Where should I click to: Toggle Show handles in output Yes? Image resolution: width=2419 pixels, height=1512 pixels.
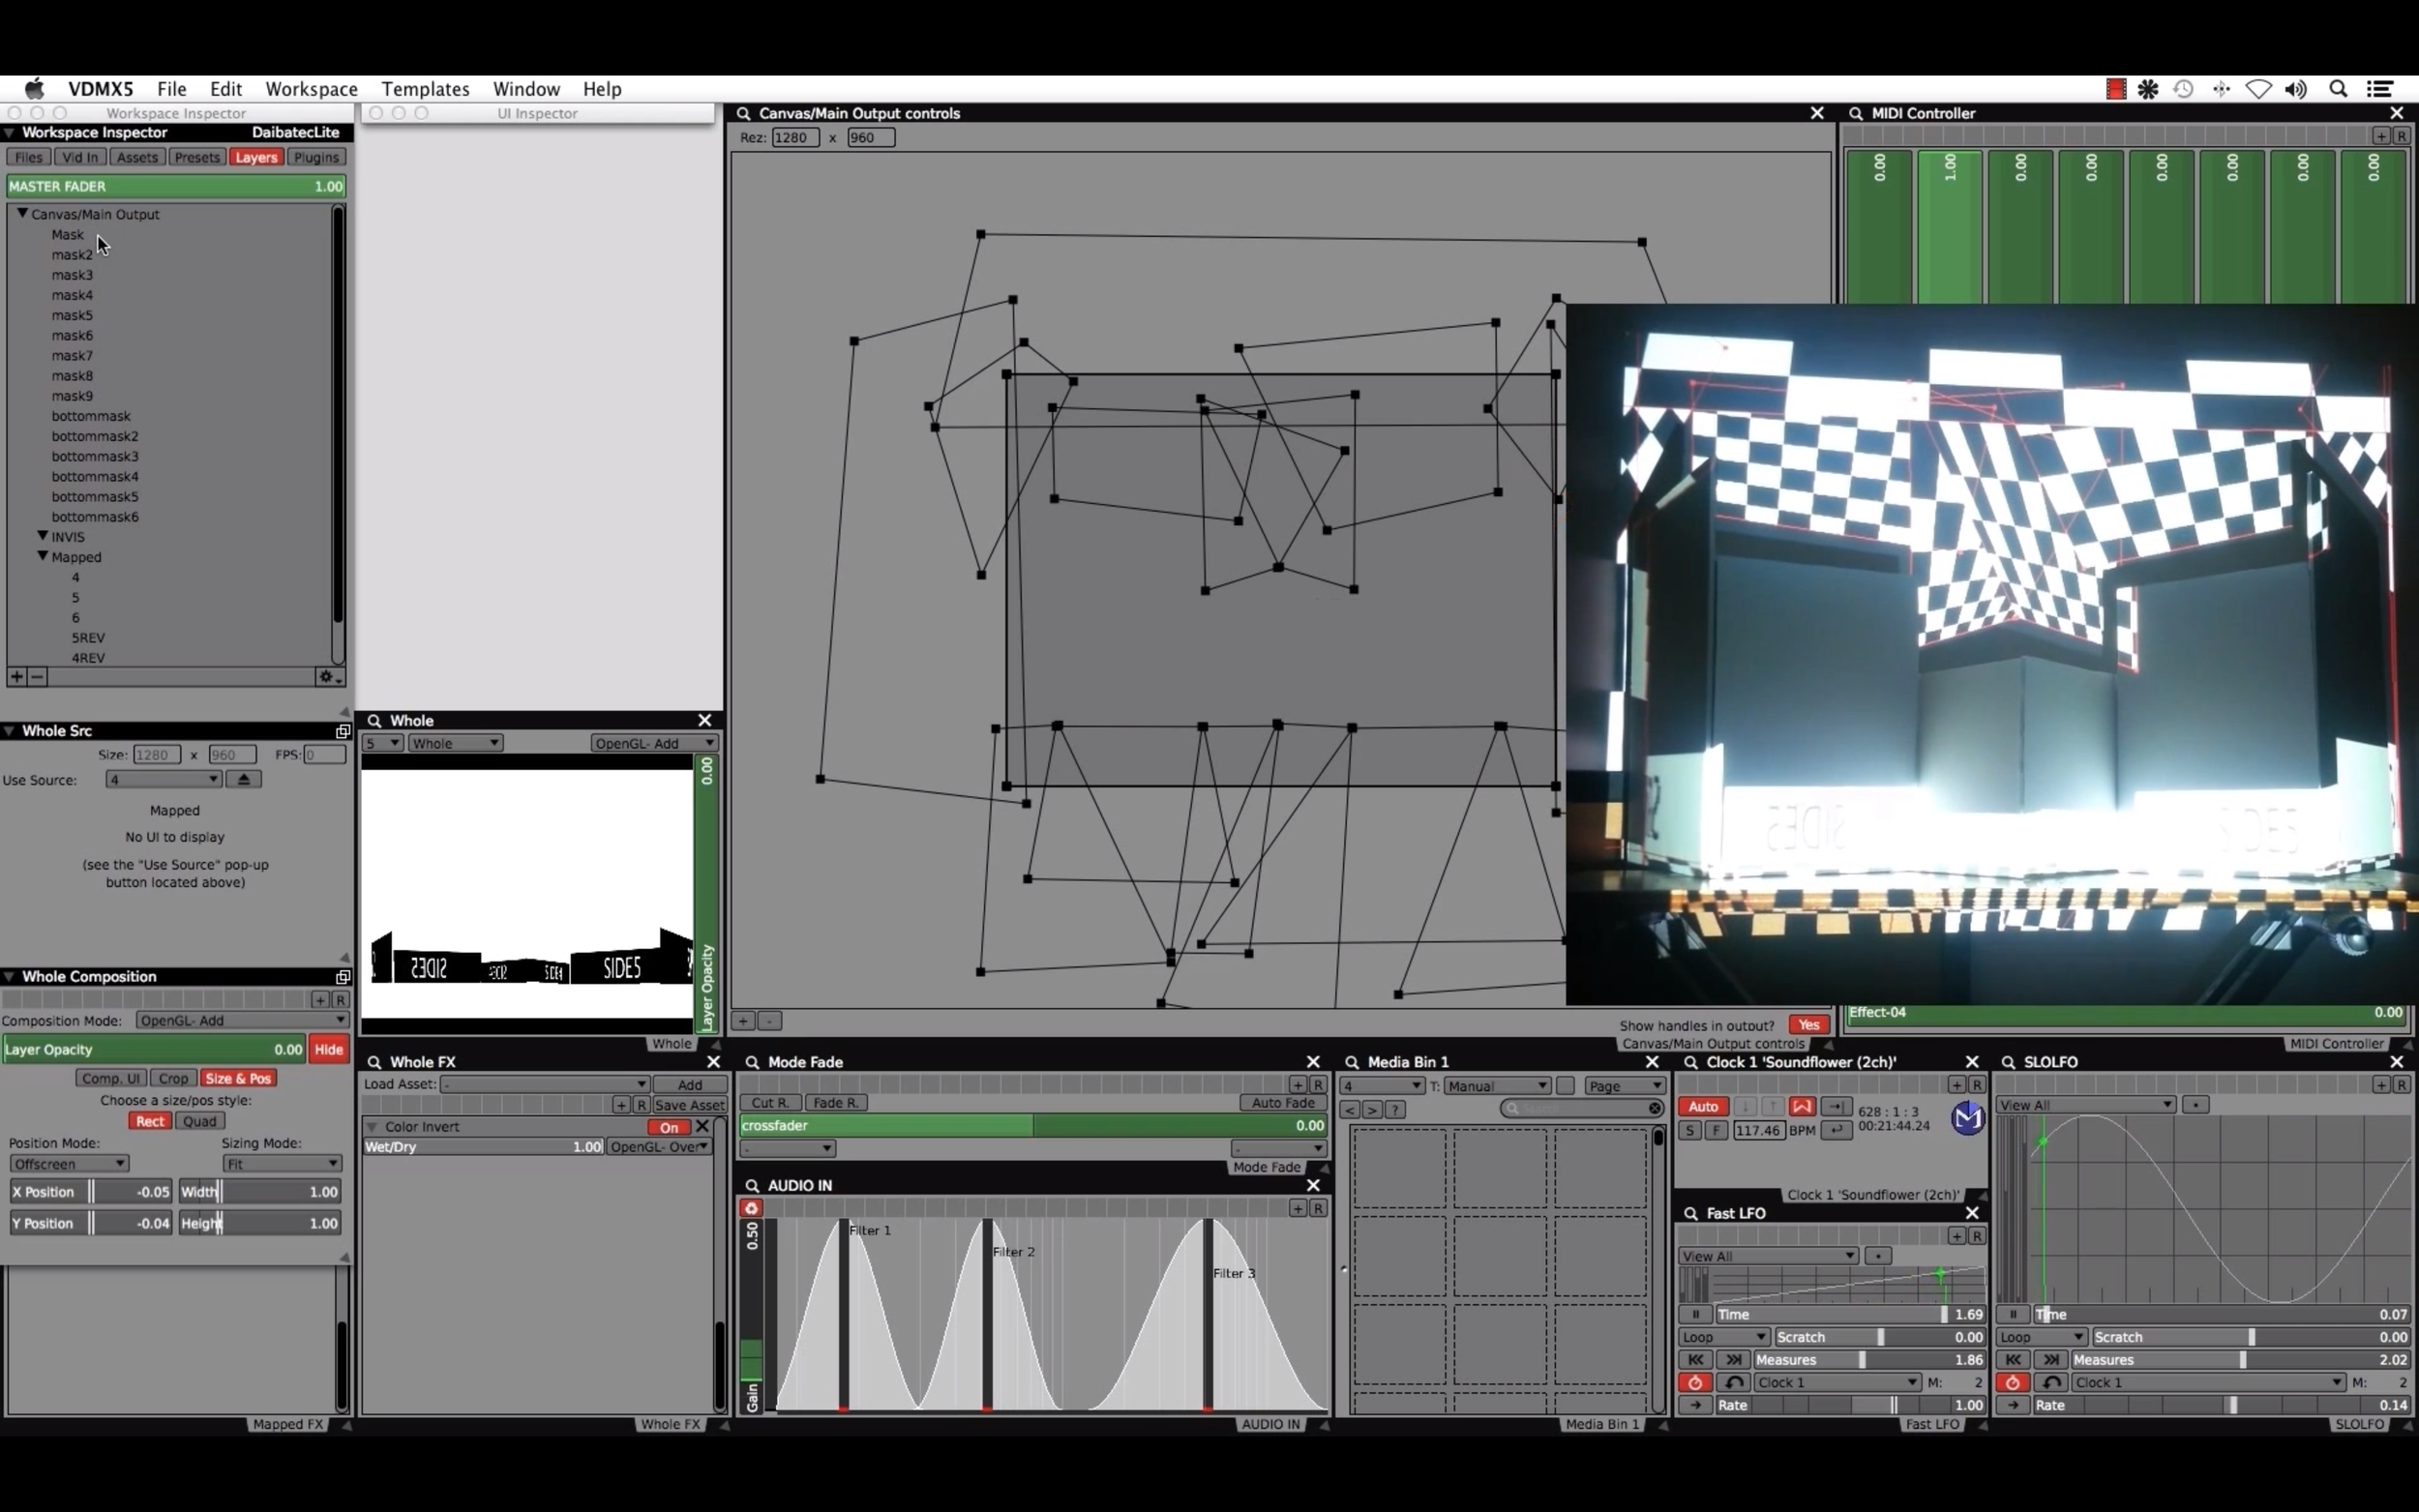pyautogui.click(x=1808, y=1025)
